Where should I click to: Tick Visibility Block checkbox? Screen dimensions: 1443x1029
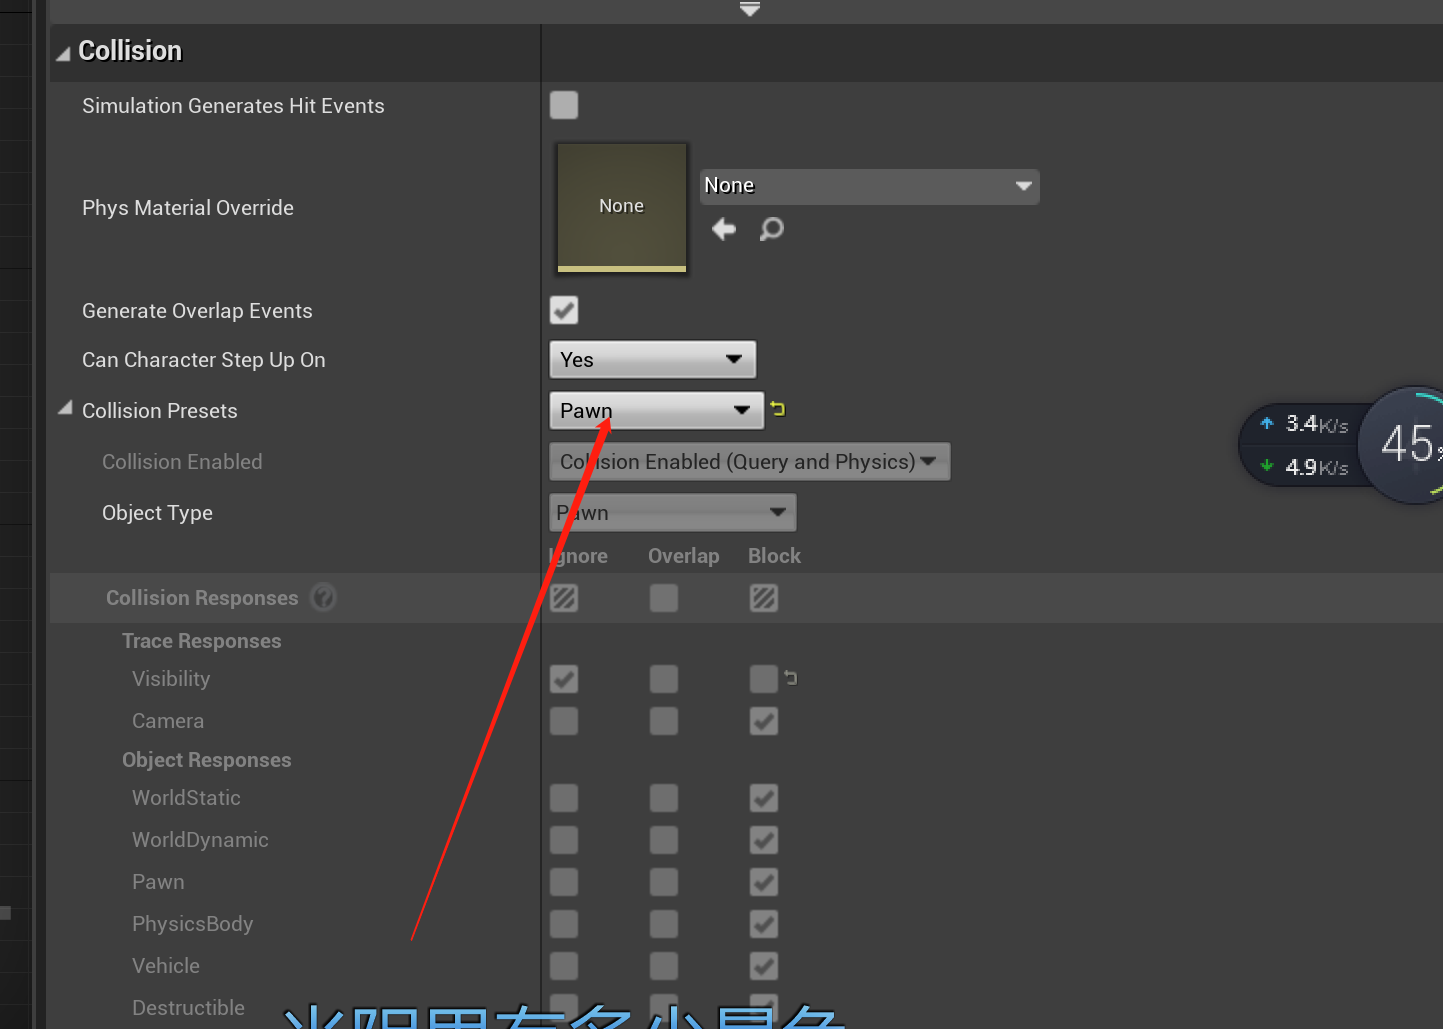(x=764, y=679)
